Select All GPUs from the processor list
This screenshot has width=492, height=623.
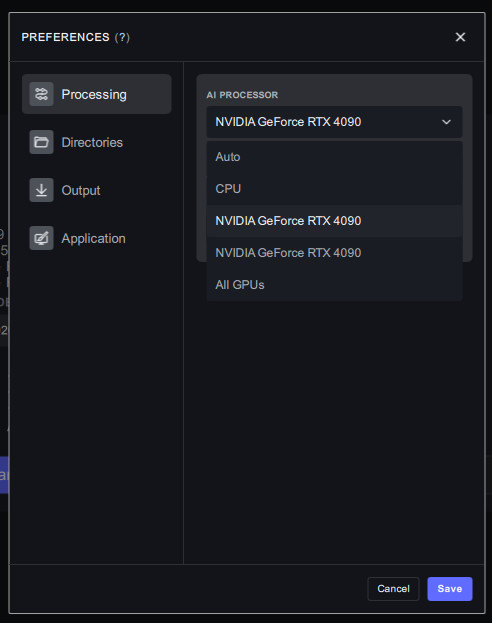click(x=334, y=285)
